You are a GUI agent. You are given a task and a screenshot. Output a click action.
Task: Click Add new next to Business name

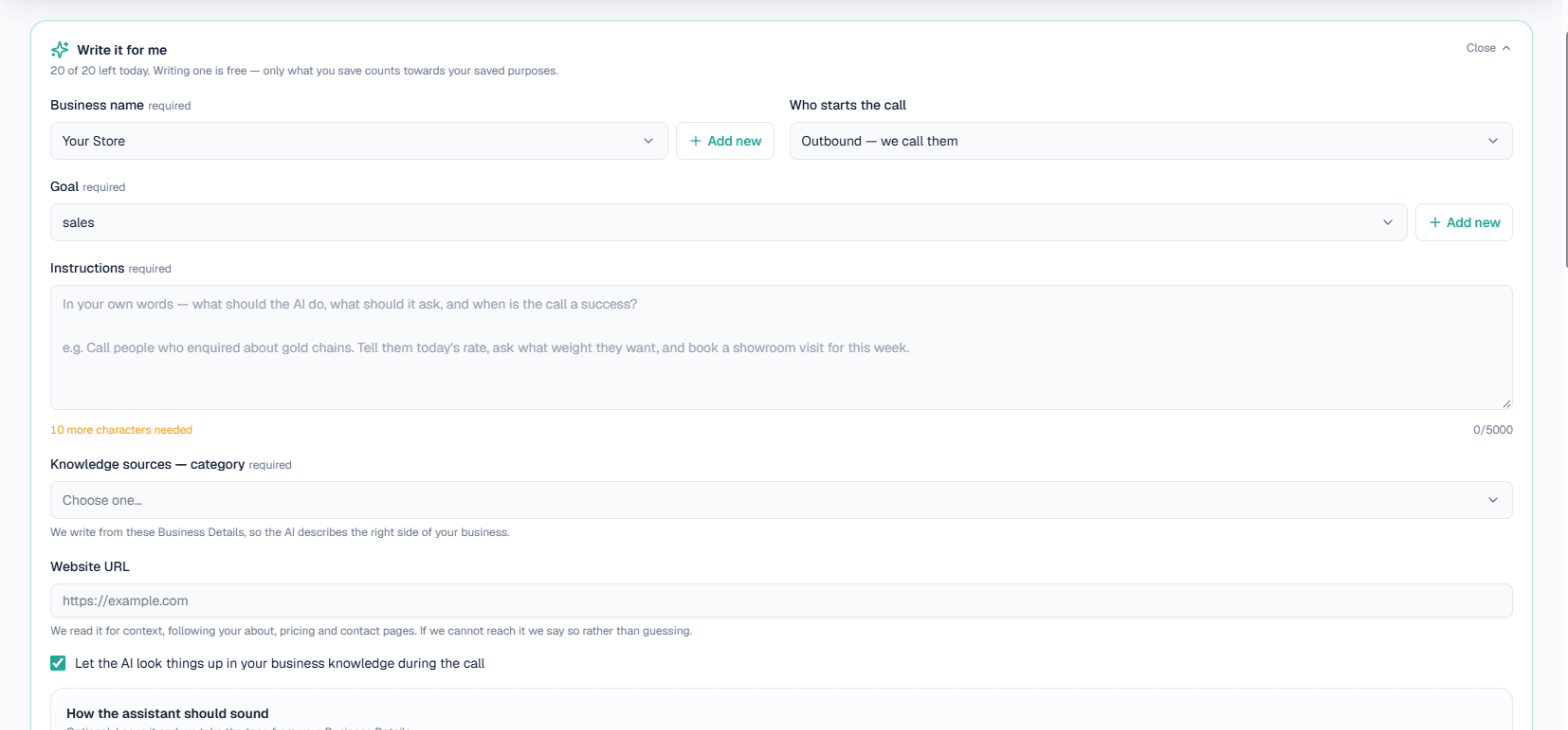725,141
